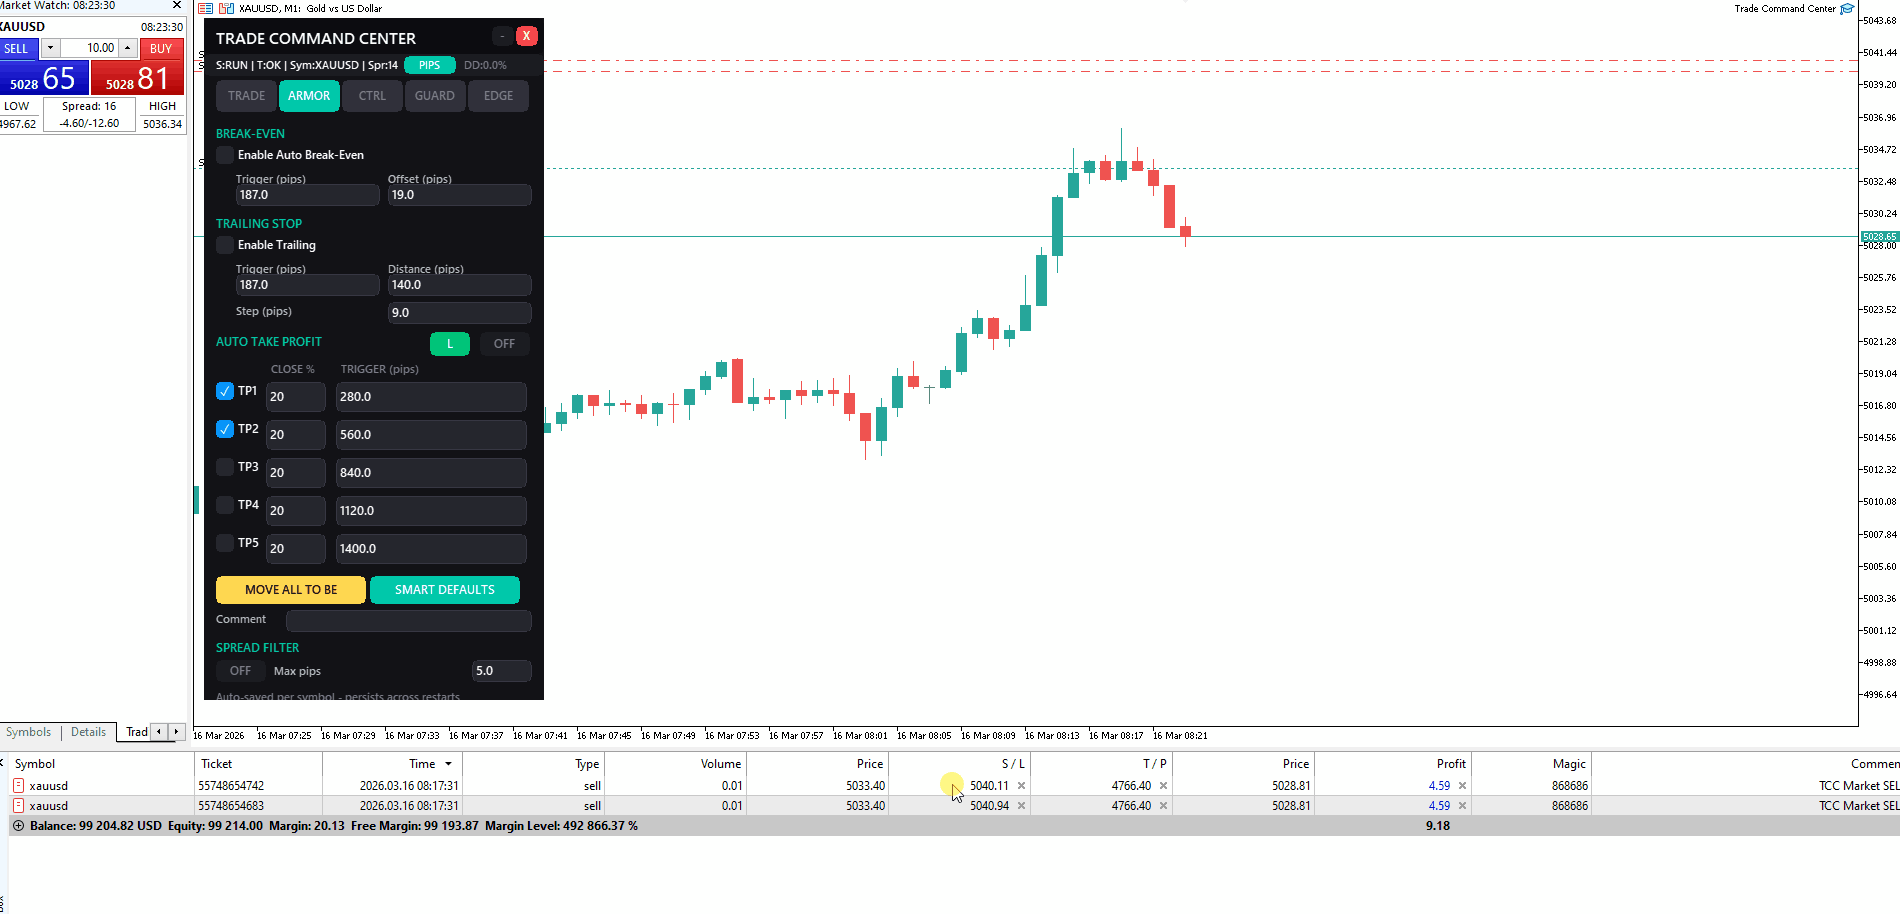
Task: Edit Break-Even Trigger pips field
Action: click(x=307, y=195)
